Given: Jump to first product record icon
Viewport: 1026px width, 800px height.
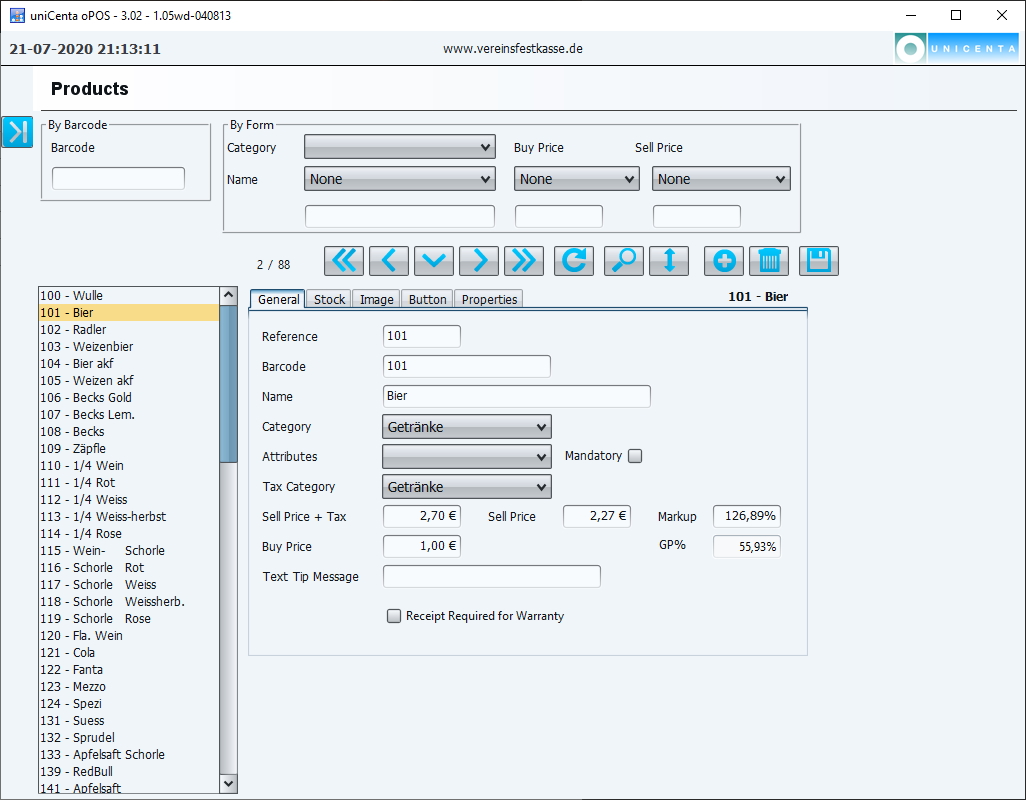Looking at the screenshot, I should click(344, 261).
